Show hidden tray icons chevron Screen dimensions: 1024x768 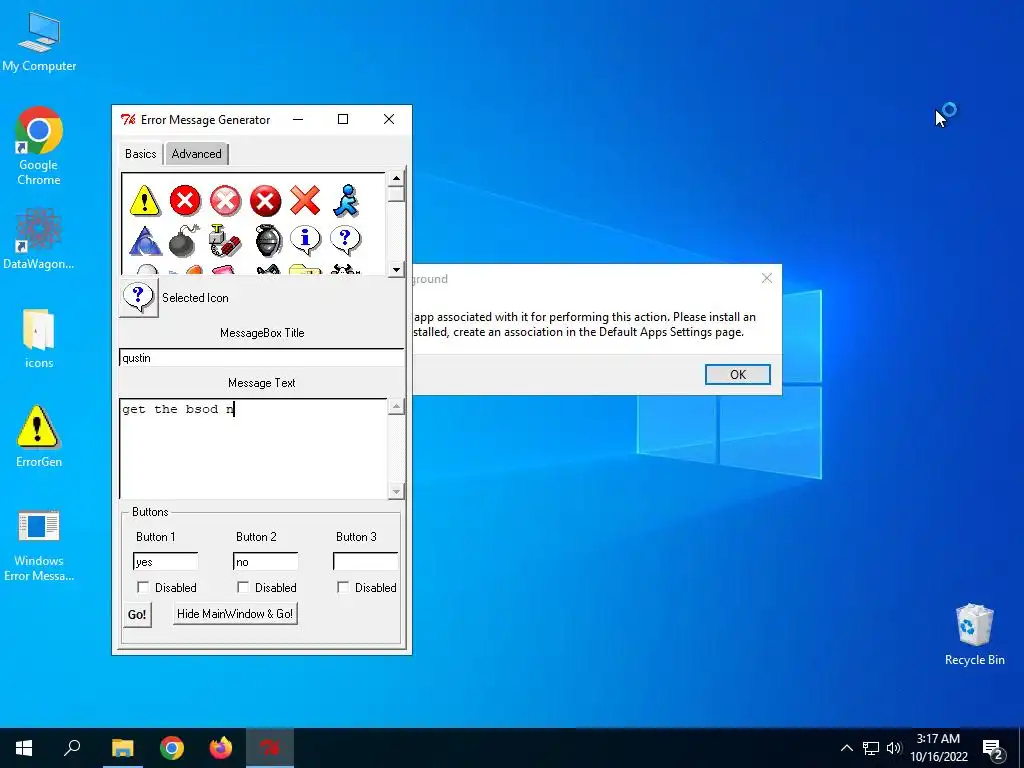[846, 748]
